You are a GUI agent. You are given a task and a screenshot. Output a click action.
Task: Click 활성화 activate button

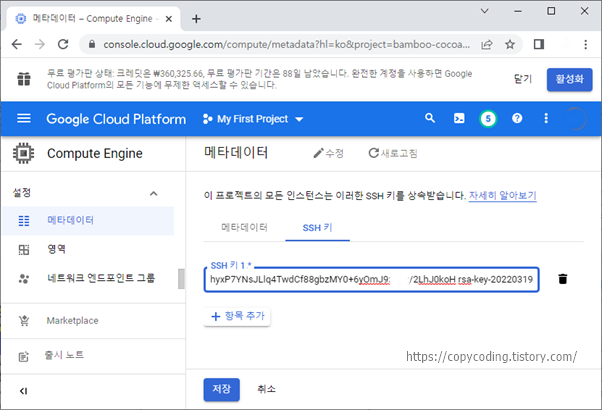coord(569,79)
